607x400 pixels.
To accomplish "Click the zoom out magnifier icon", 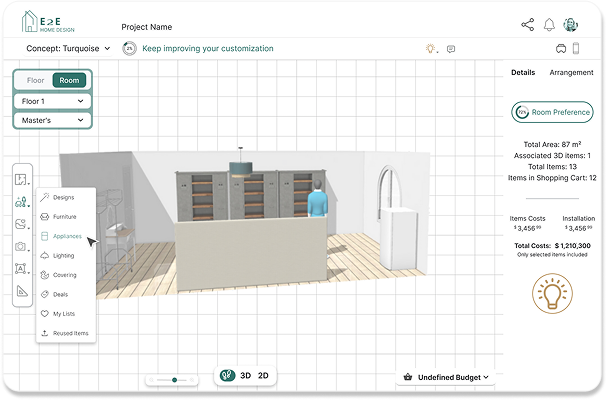I will pos(151,380).
